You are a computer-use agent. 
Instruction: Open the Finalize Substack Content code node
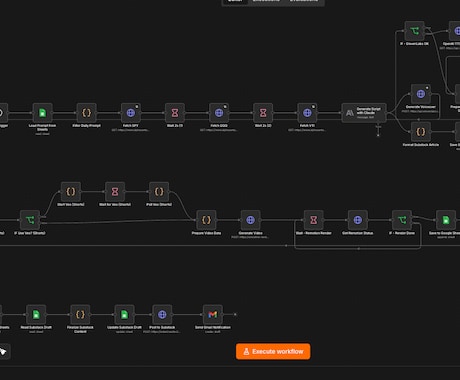click(x=80, y=314)
